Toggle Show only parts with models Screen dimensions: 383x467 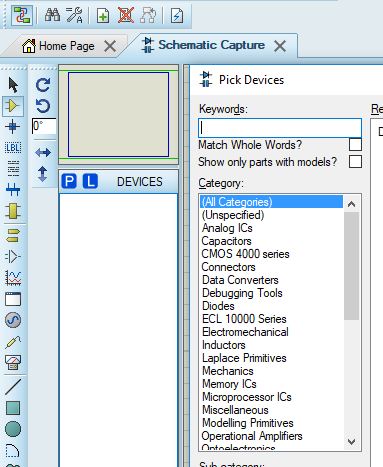point(355,162)
